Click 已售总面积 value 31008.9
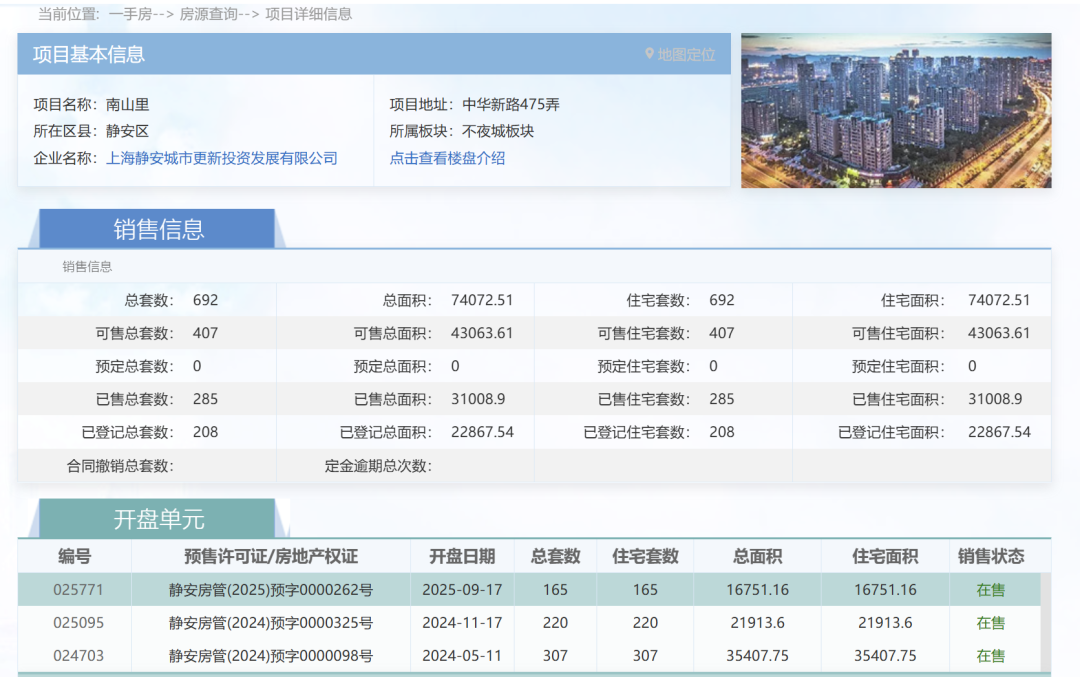Image resolution: width=1080 pixels, height=677 pixels. [478, 399]
